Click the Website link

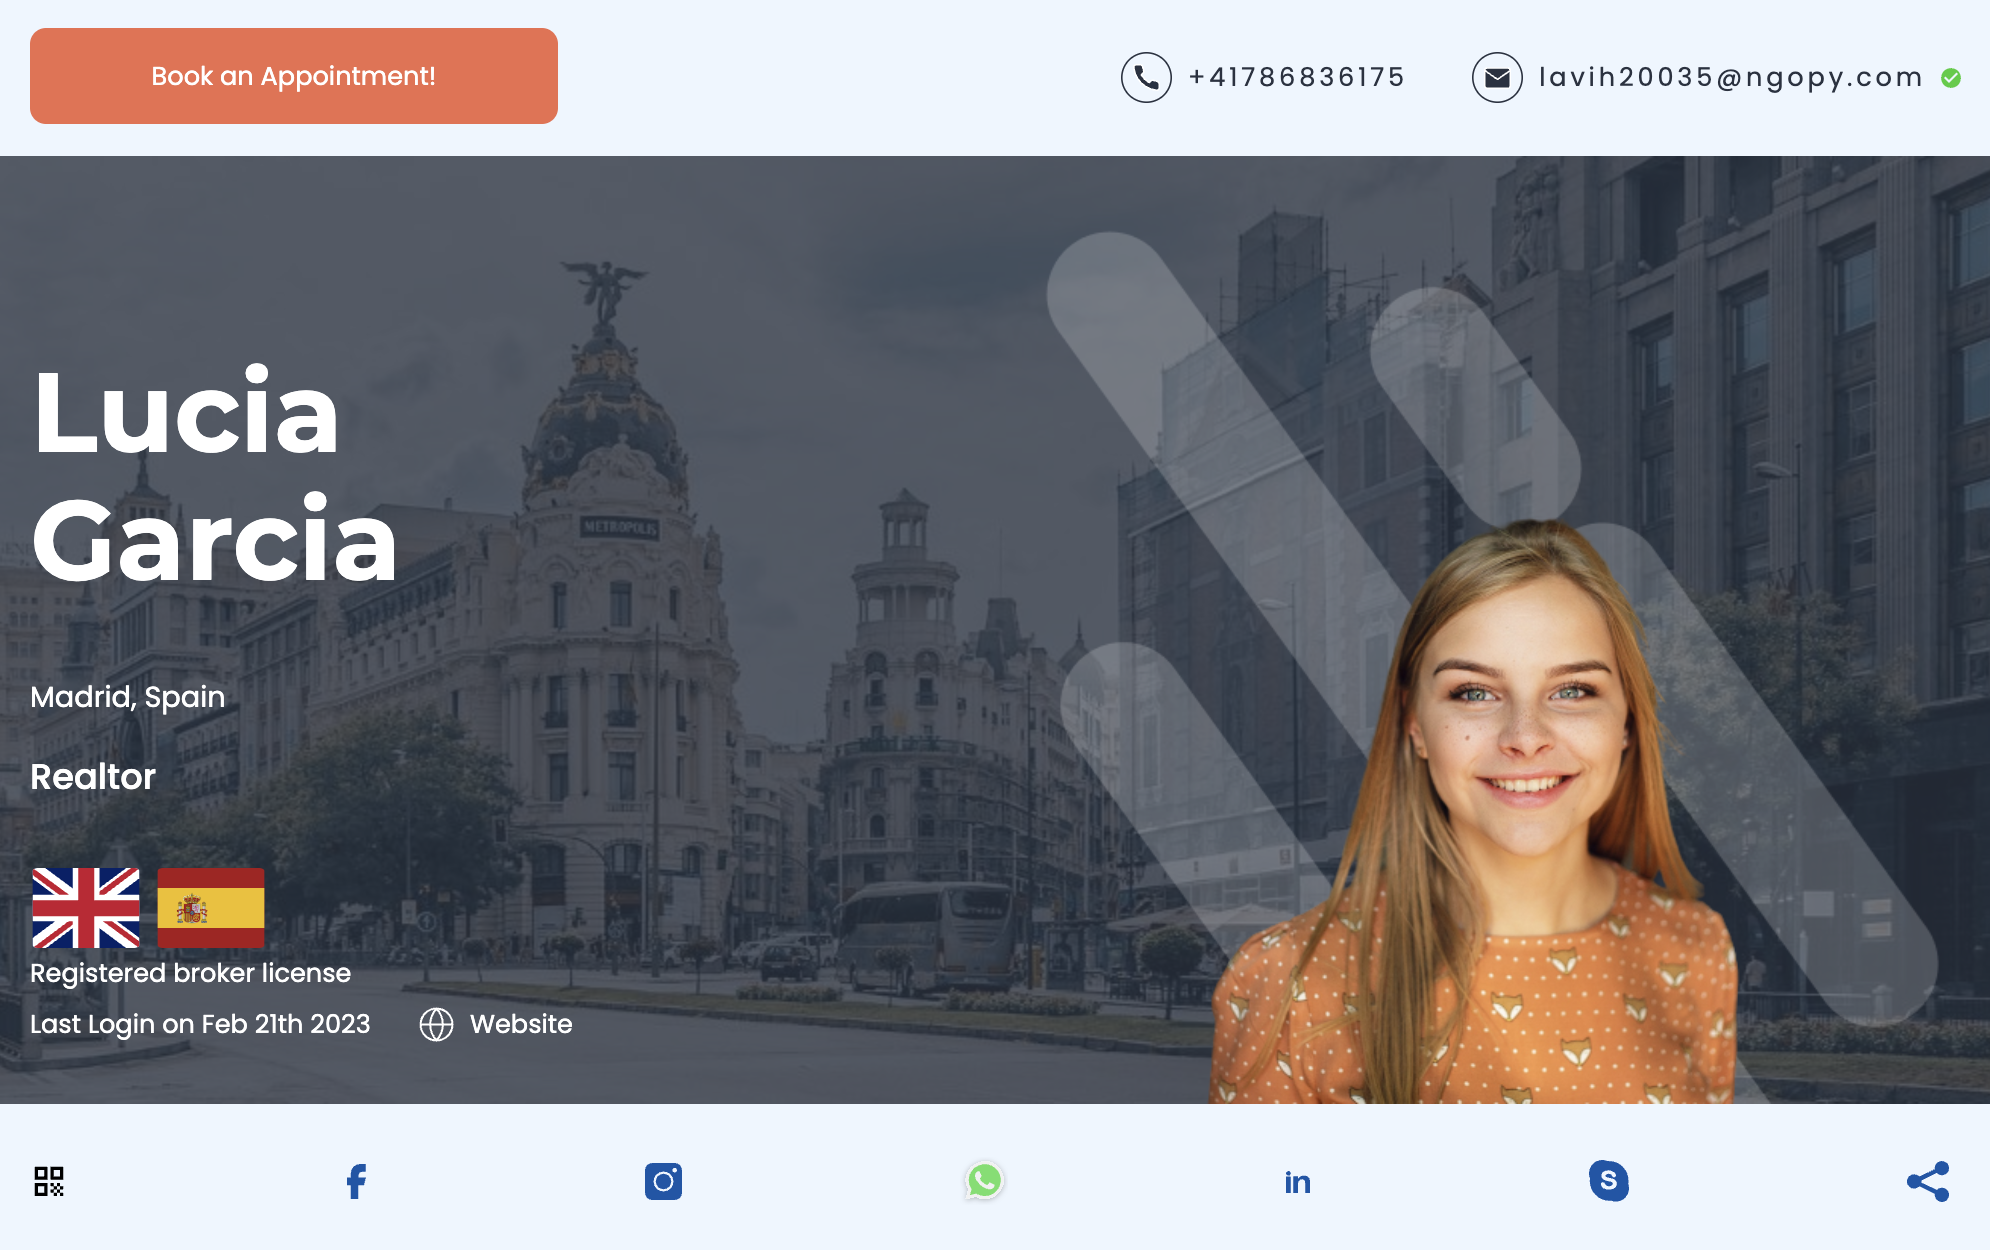pos(521,1024)
